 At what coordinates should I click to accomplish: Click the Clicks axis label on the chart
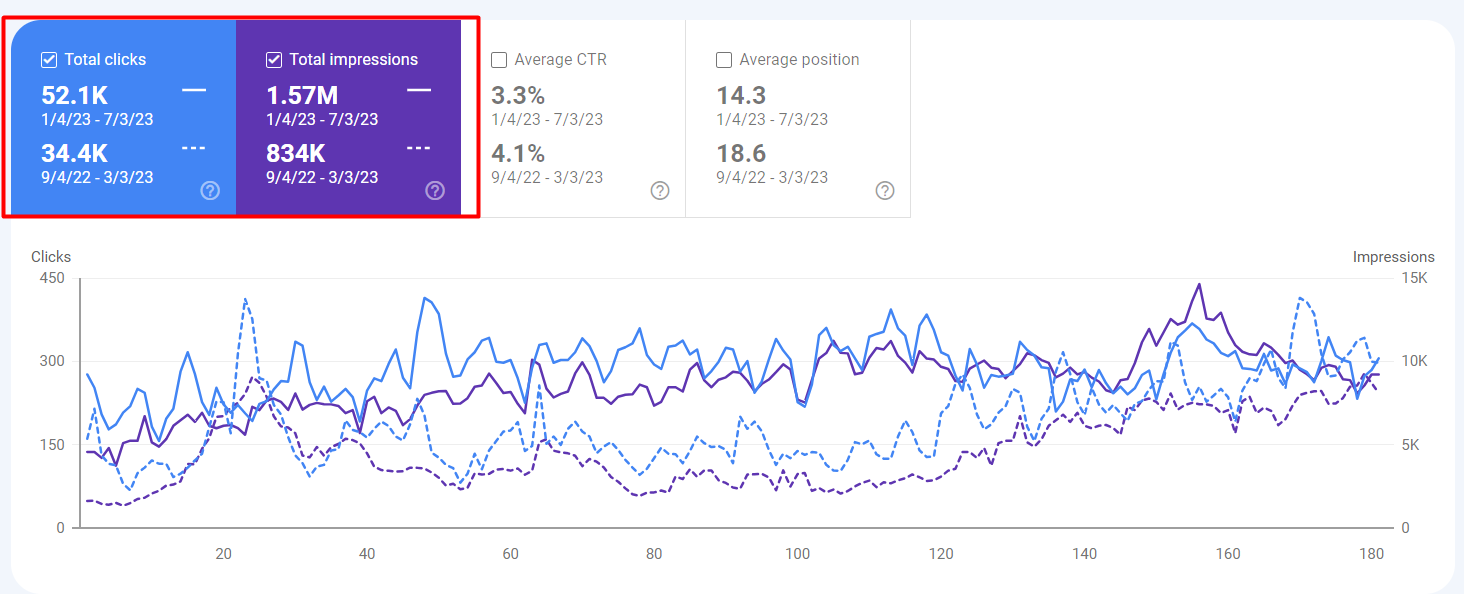tap(50, 257)
